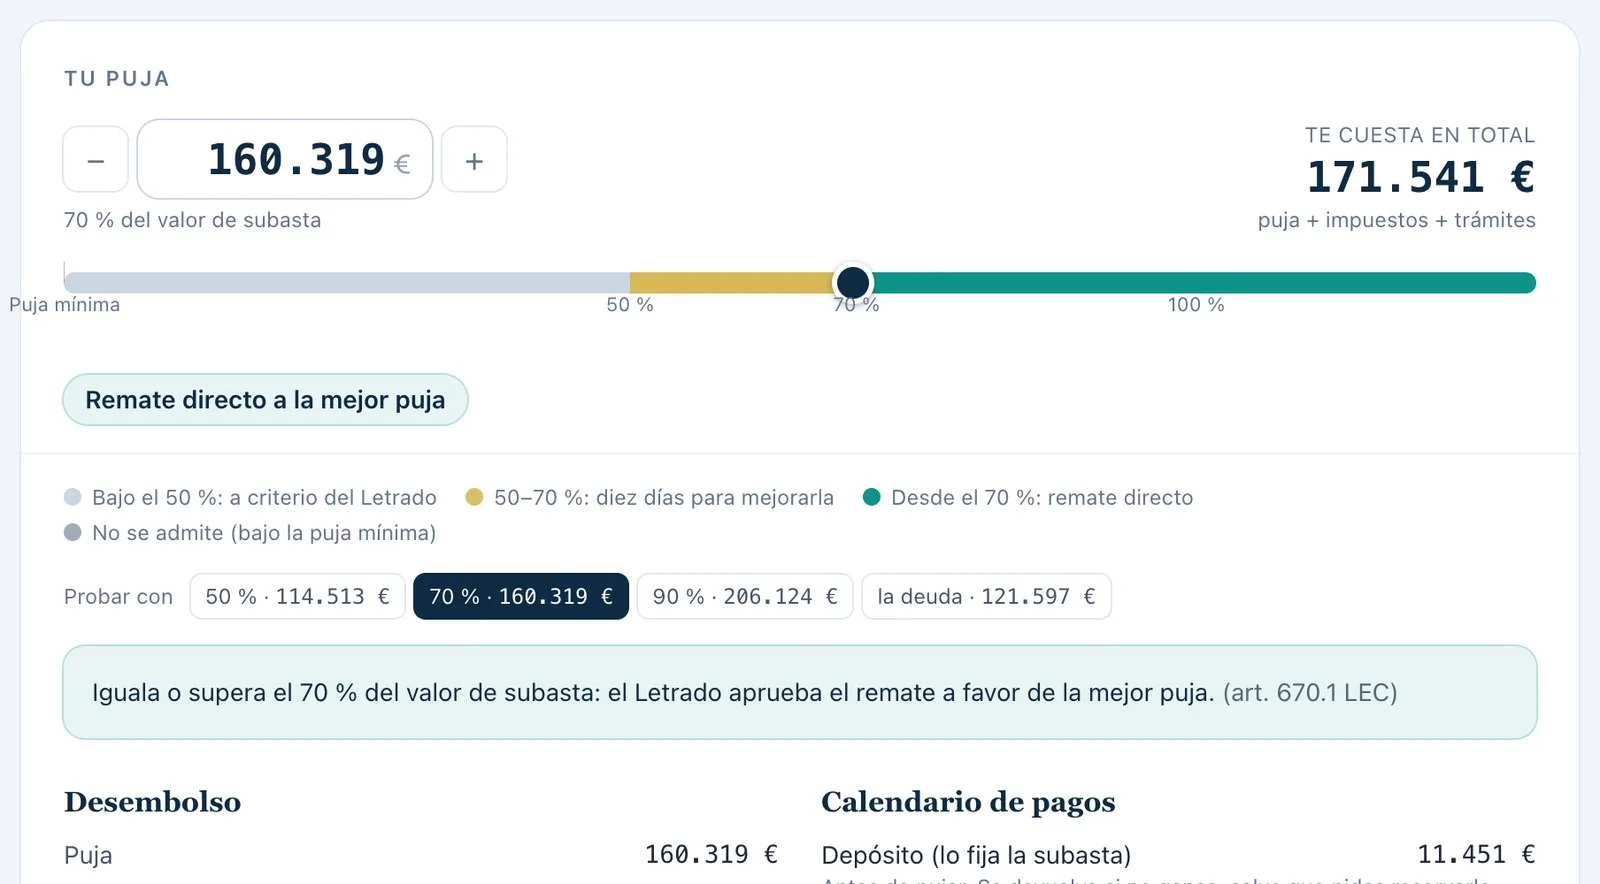
Task: Click the '160.319 €' amount in Desembolso
Action: coord(711,854)
